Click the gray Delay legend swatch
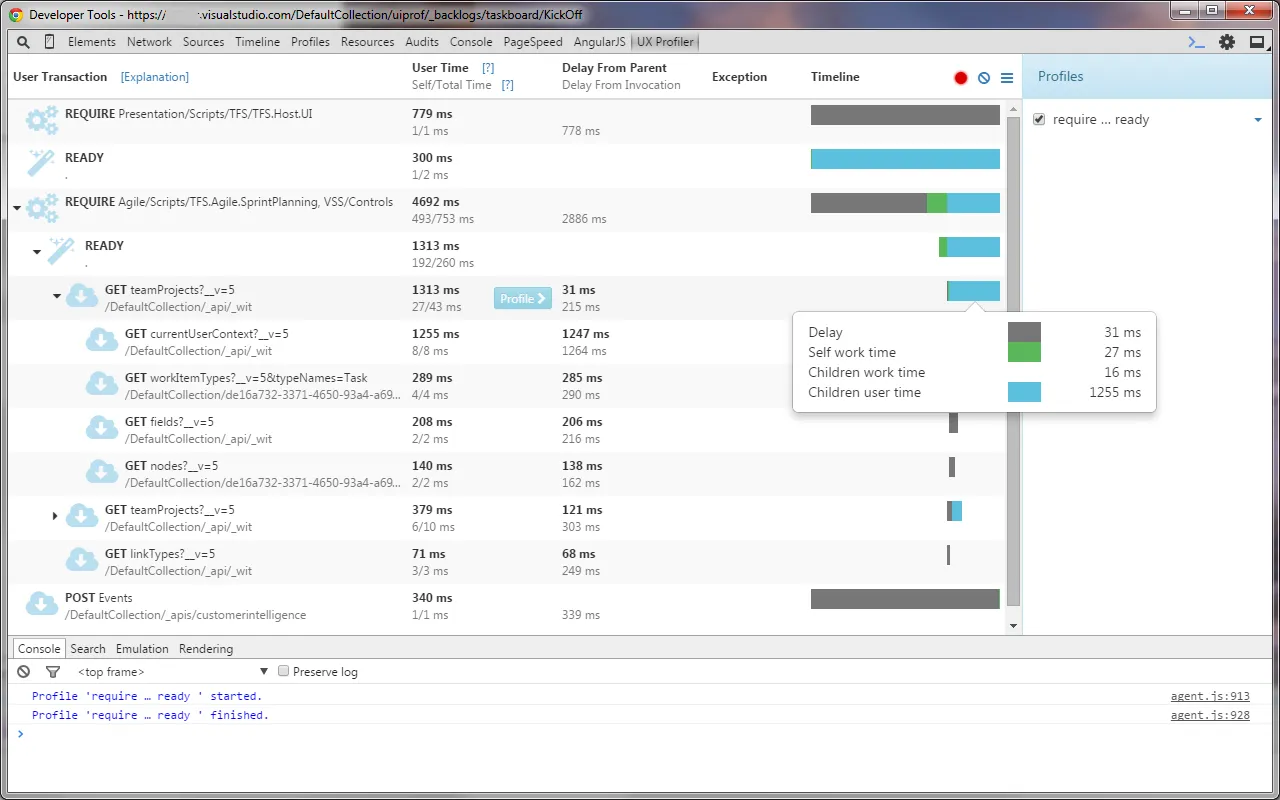Screen dimensions: 1280x800 pos(1024,332)
